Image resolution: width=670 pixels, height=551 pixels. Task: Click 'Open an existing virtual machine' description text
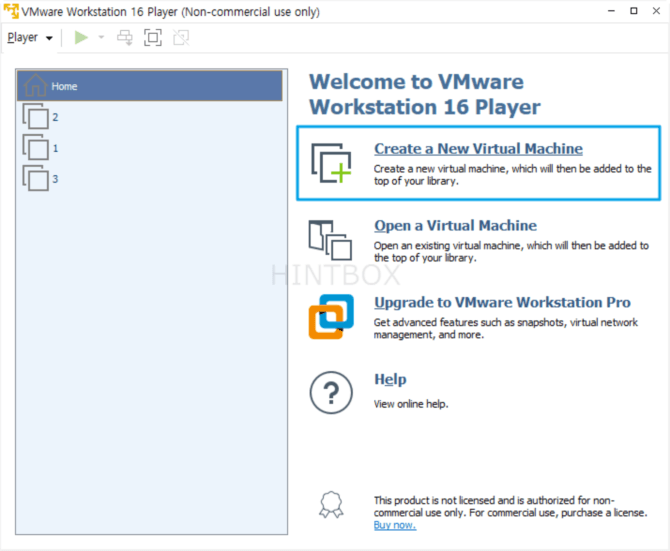tap(511, 252)
